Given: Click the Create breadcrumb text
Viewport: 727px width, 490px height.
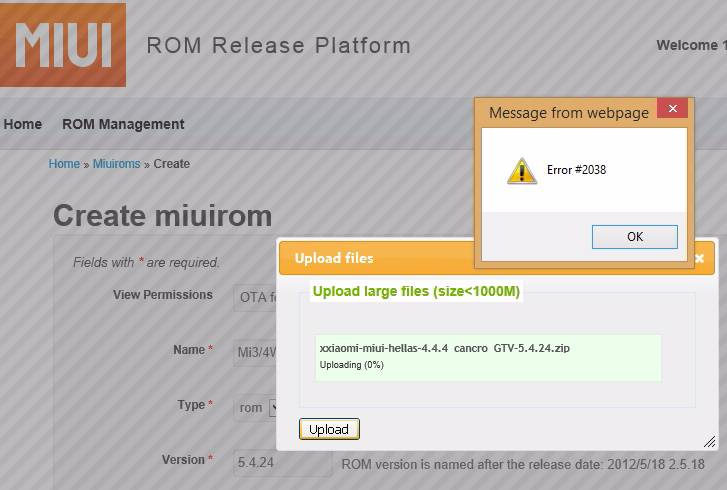Looking at the screenshot, I should tap(172, 164).
